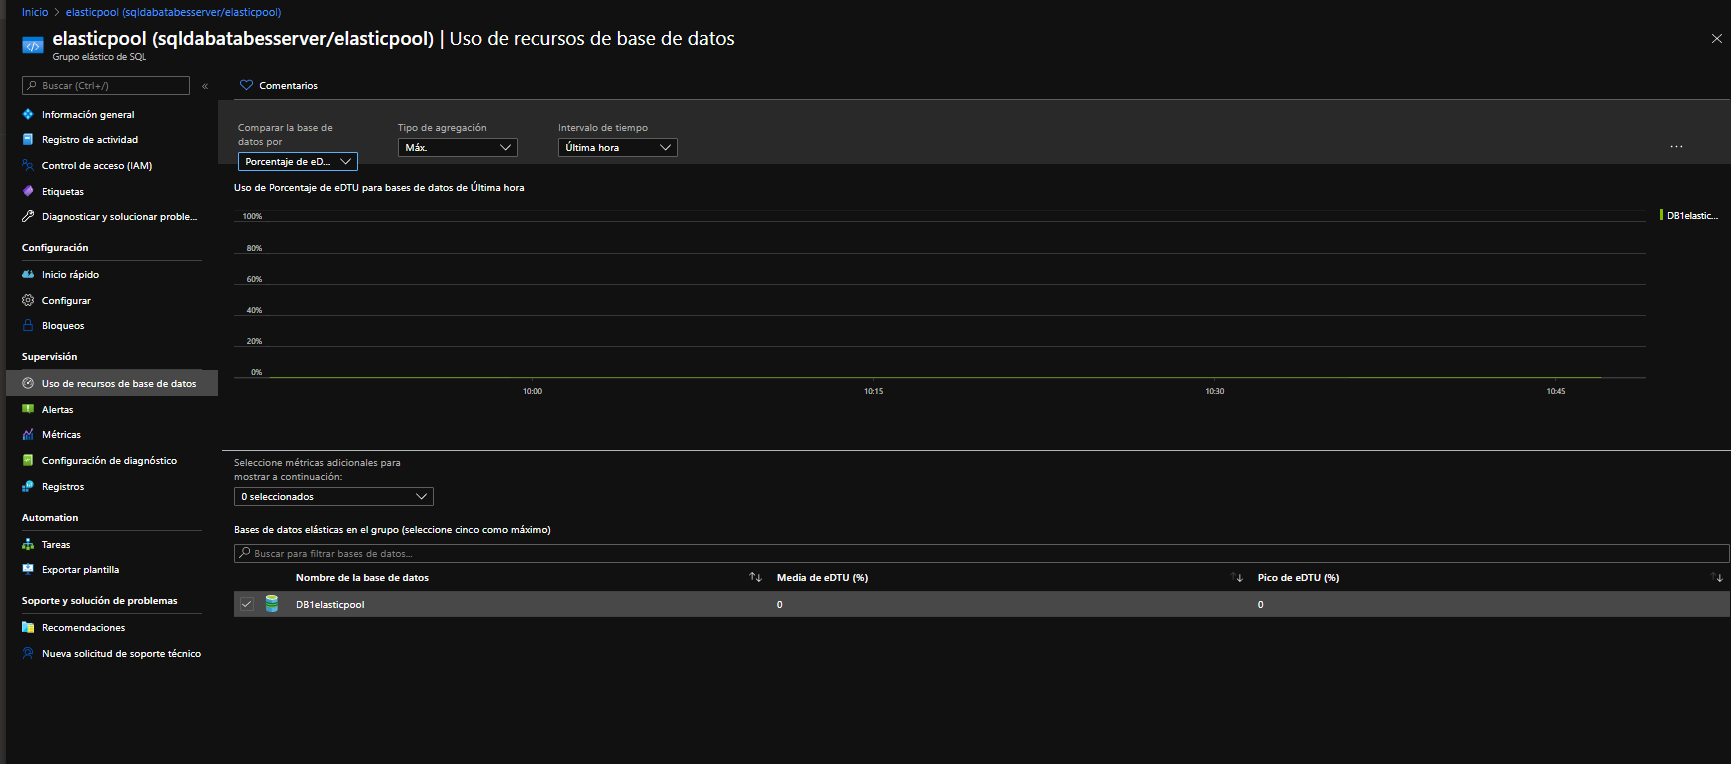Open Etiquetas in the sidebar
The width and height of the screenshot is (1731, 764).
tap(63, 192)
